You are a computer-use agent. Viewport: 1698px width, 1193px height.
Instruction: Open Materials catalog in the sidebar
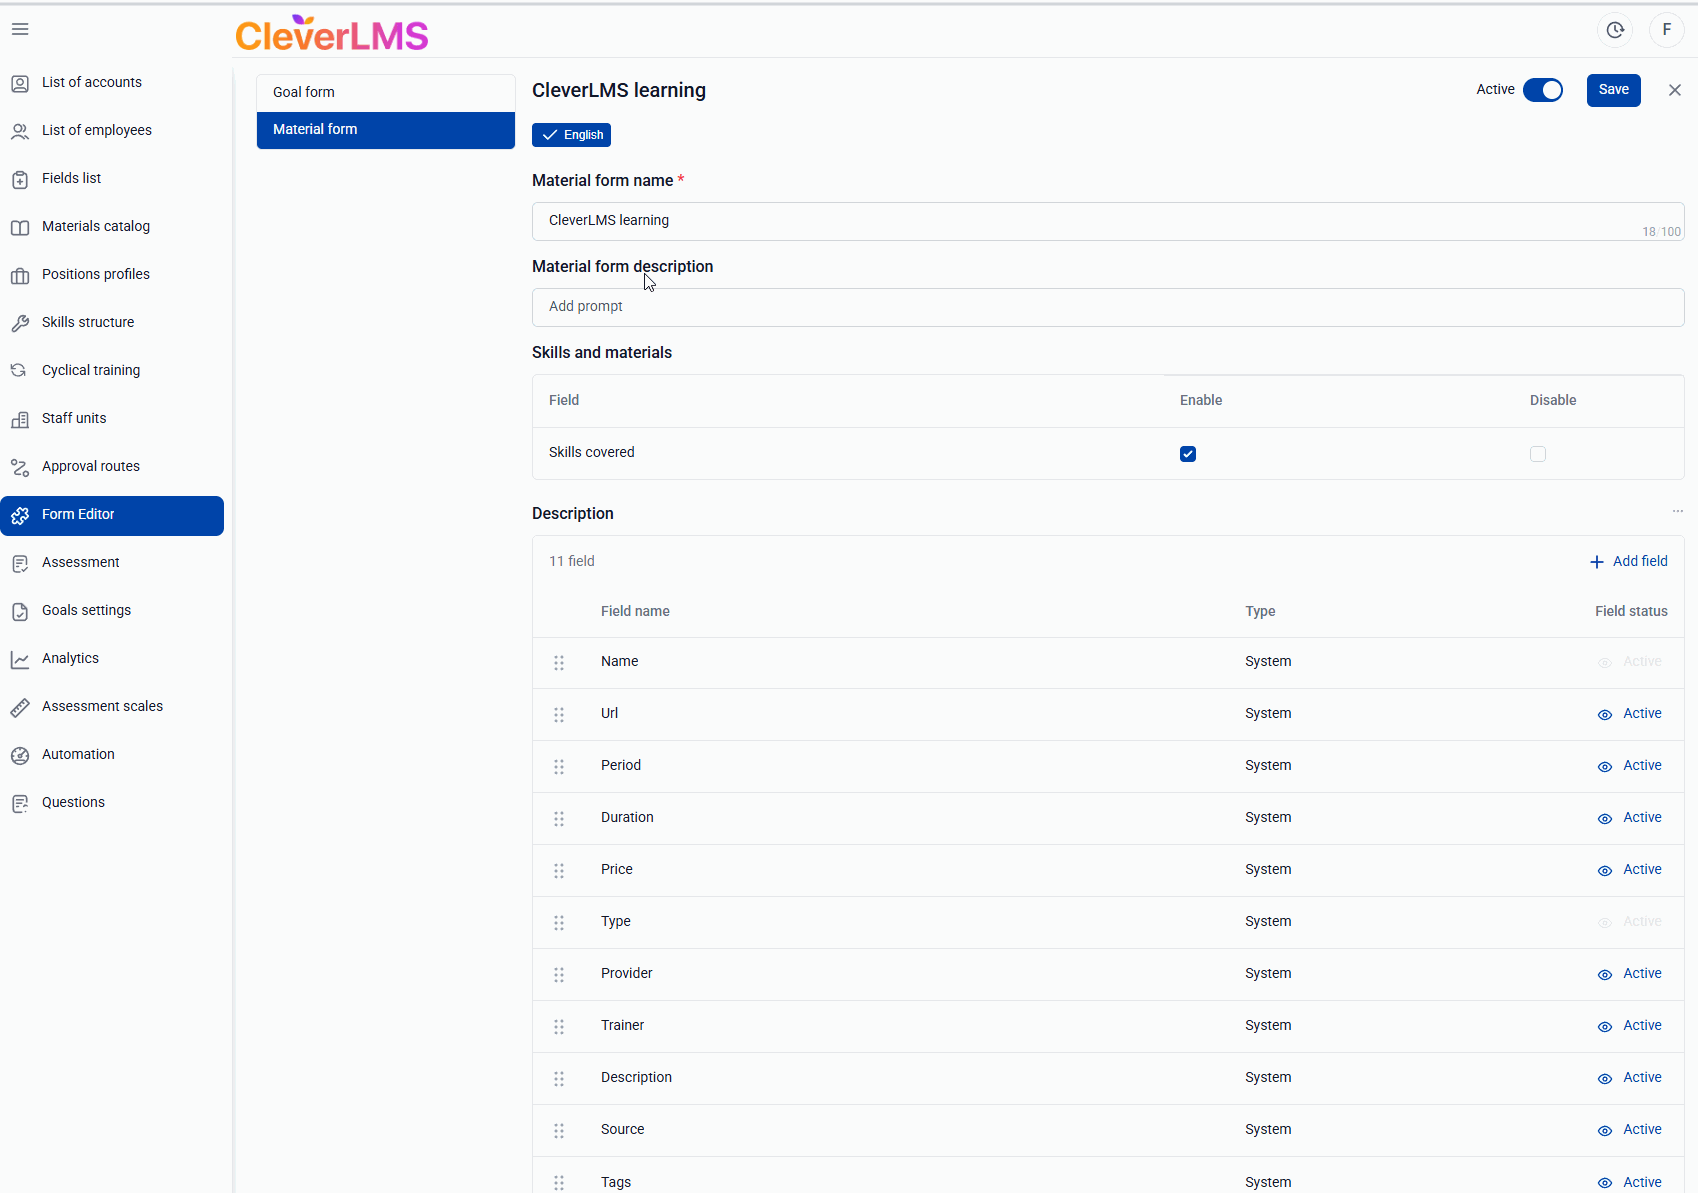coord(96,227)
